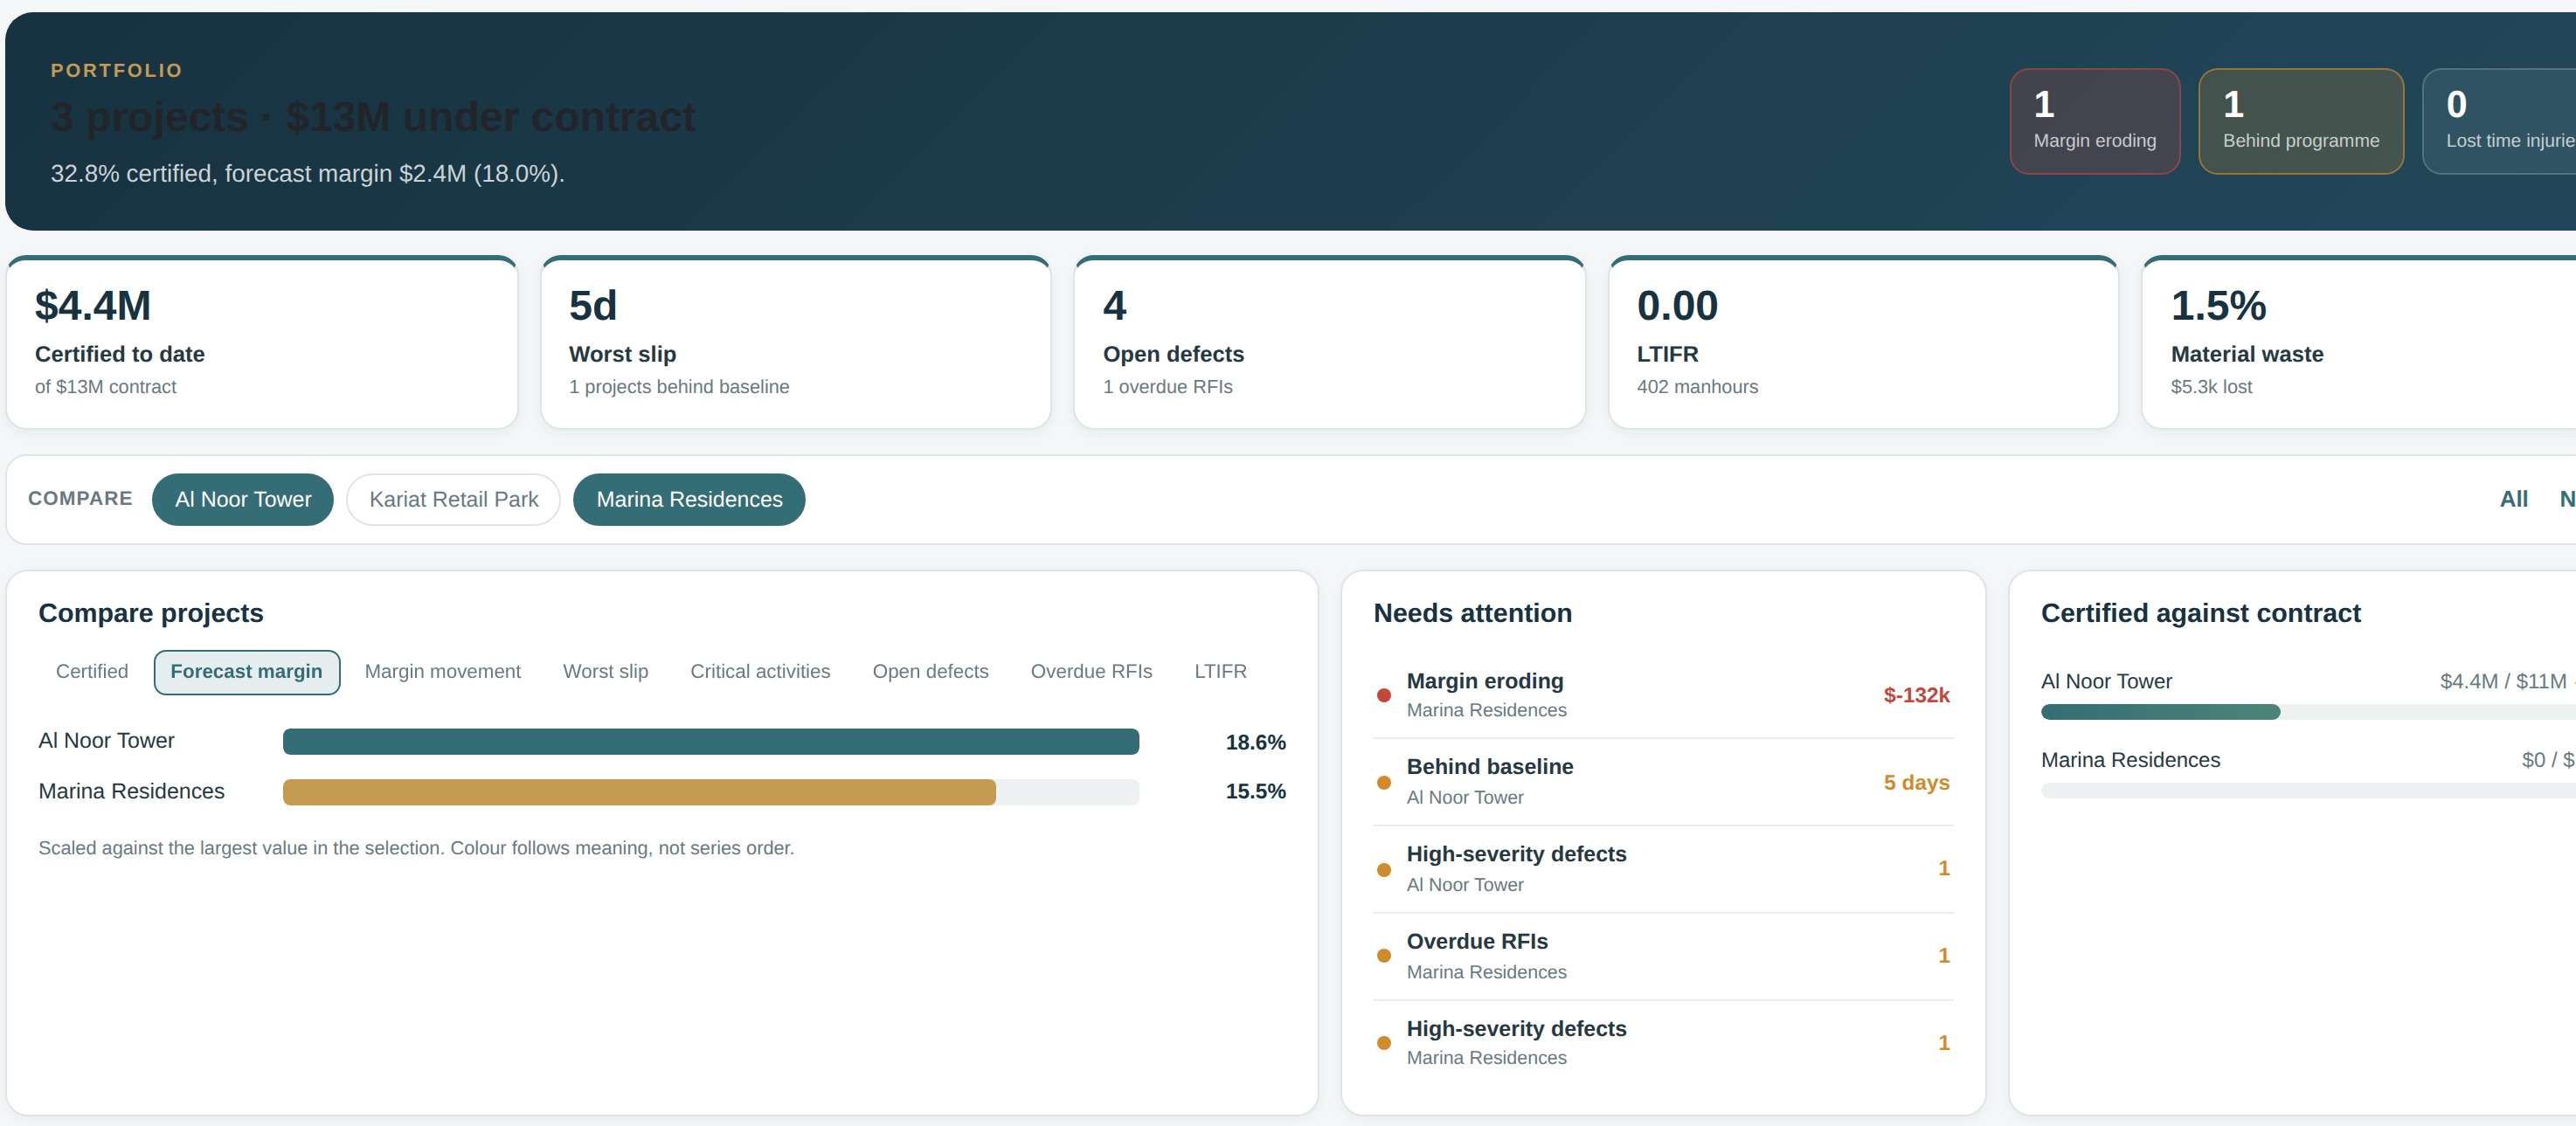Viewport: 2576px width, 1126px height.
Task: Select the Forecast margin tab
Action: pyautogui.click(x=246, y=671)
